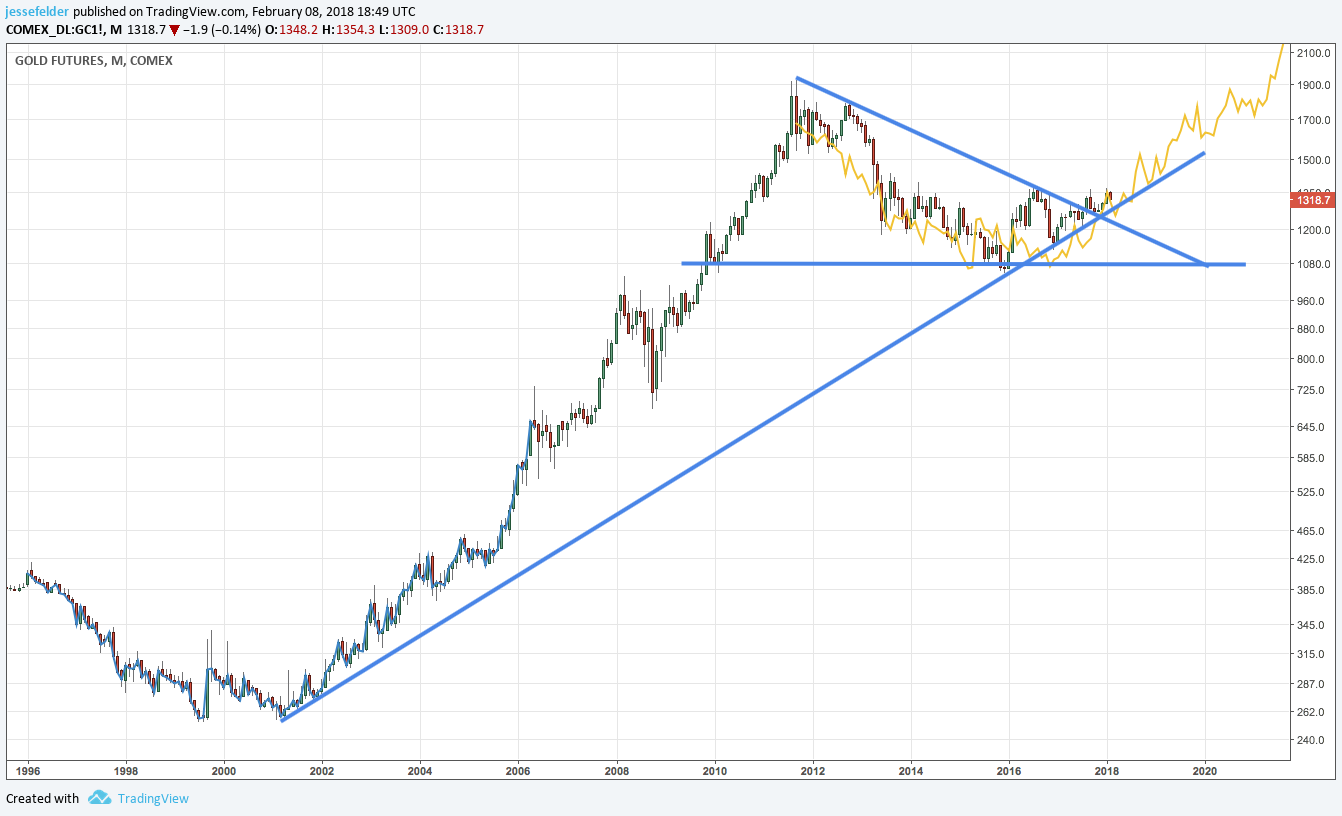Click the 2018 year label on time axis
This screenshot has width=1342, height=816.
(1107, 771)
